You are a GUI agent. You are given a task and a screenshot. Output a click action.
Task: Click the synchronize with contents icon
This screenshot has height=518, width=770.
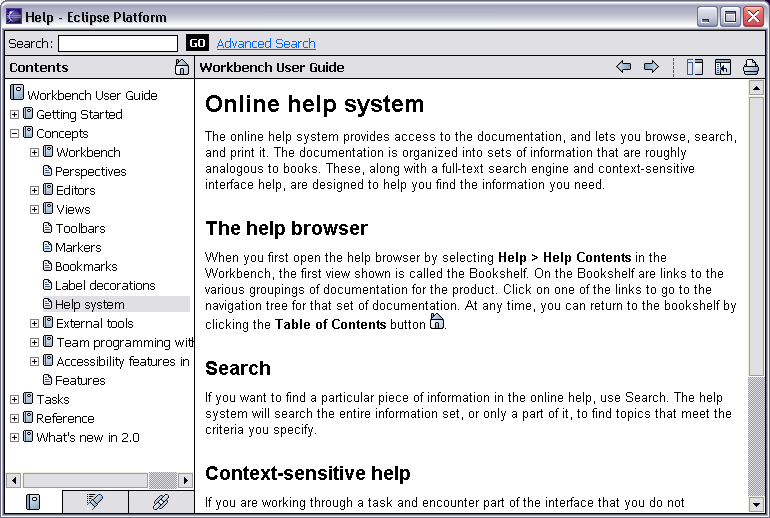click(723, 67)
